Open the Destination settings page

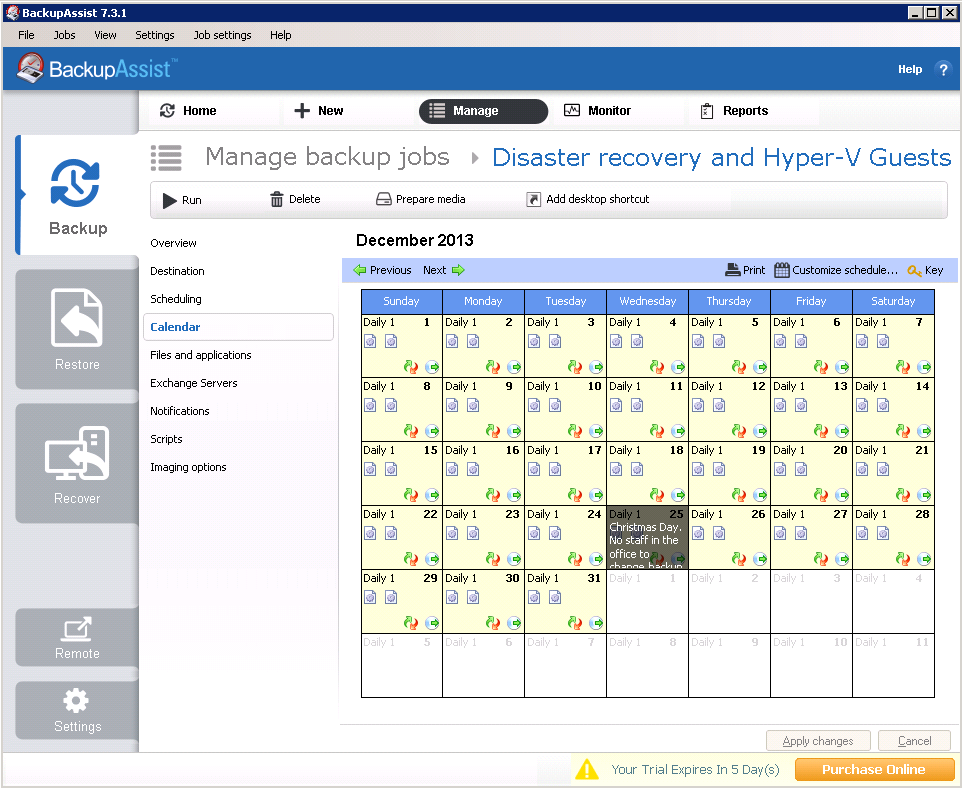click(177, 271)
